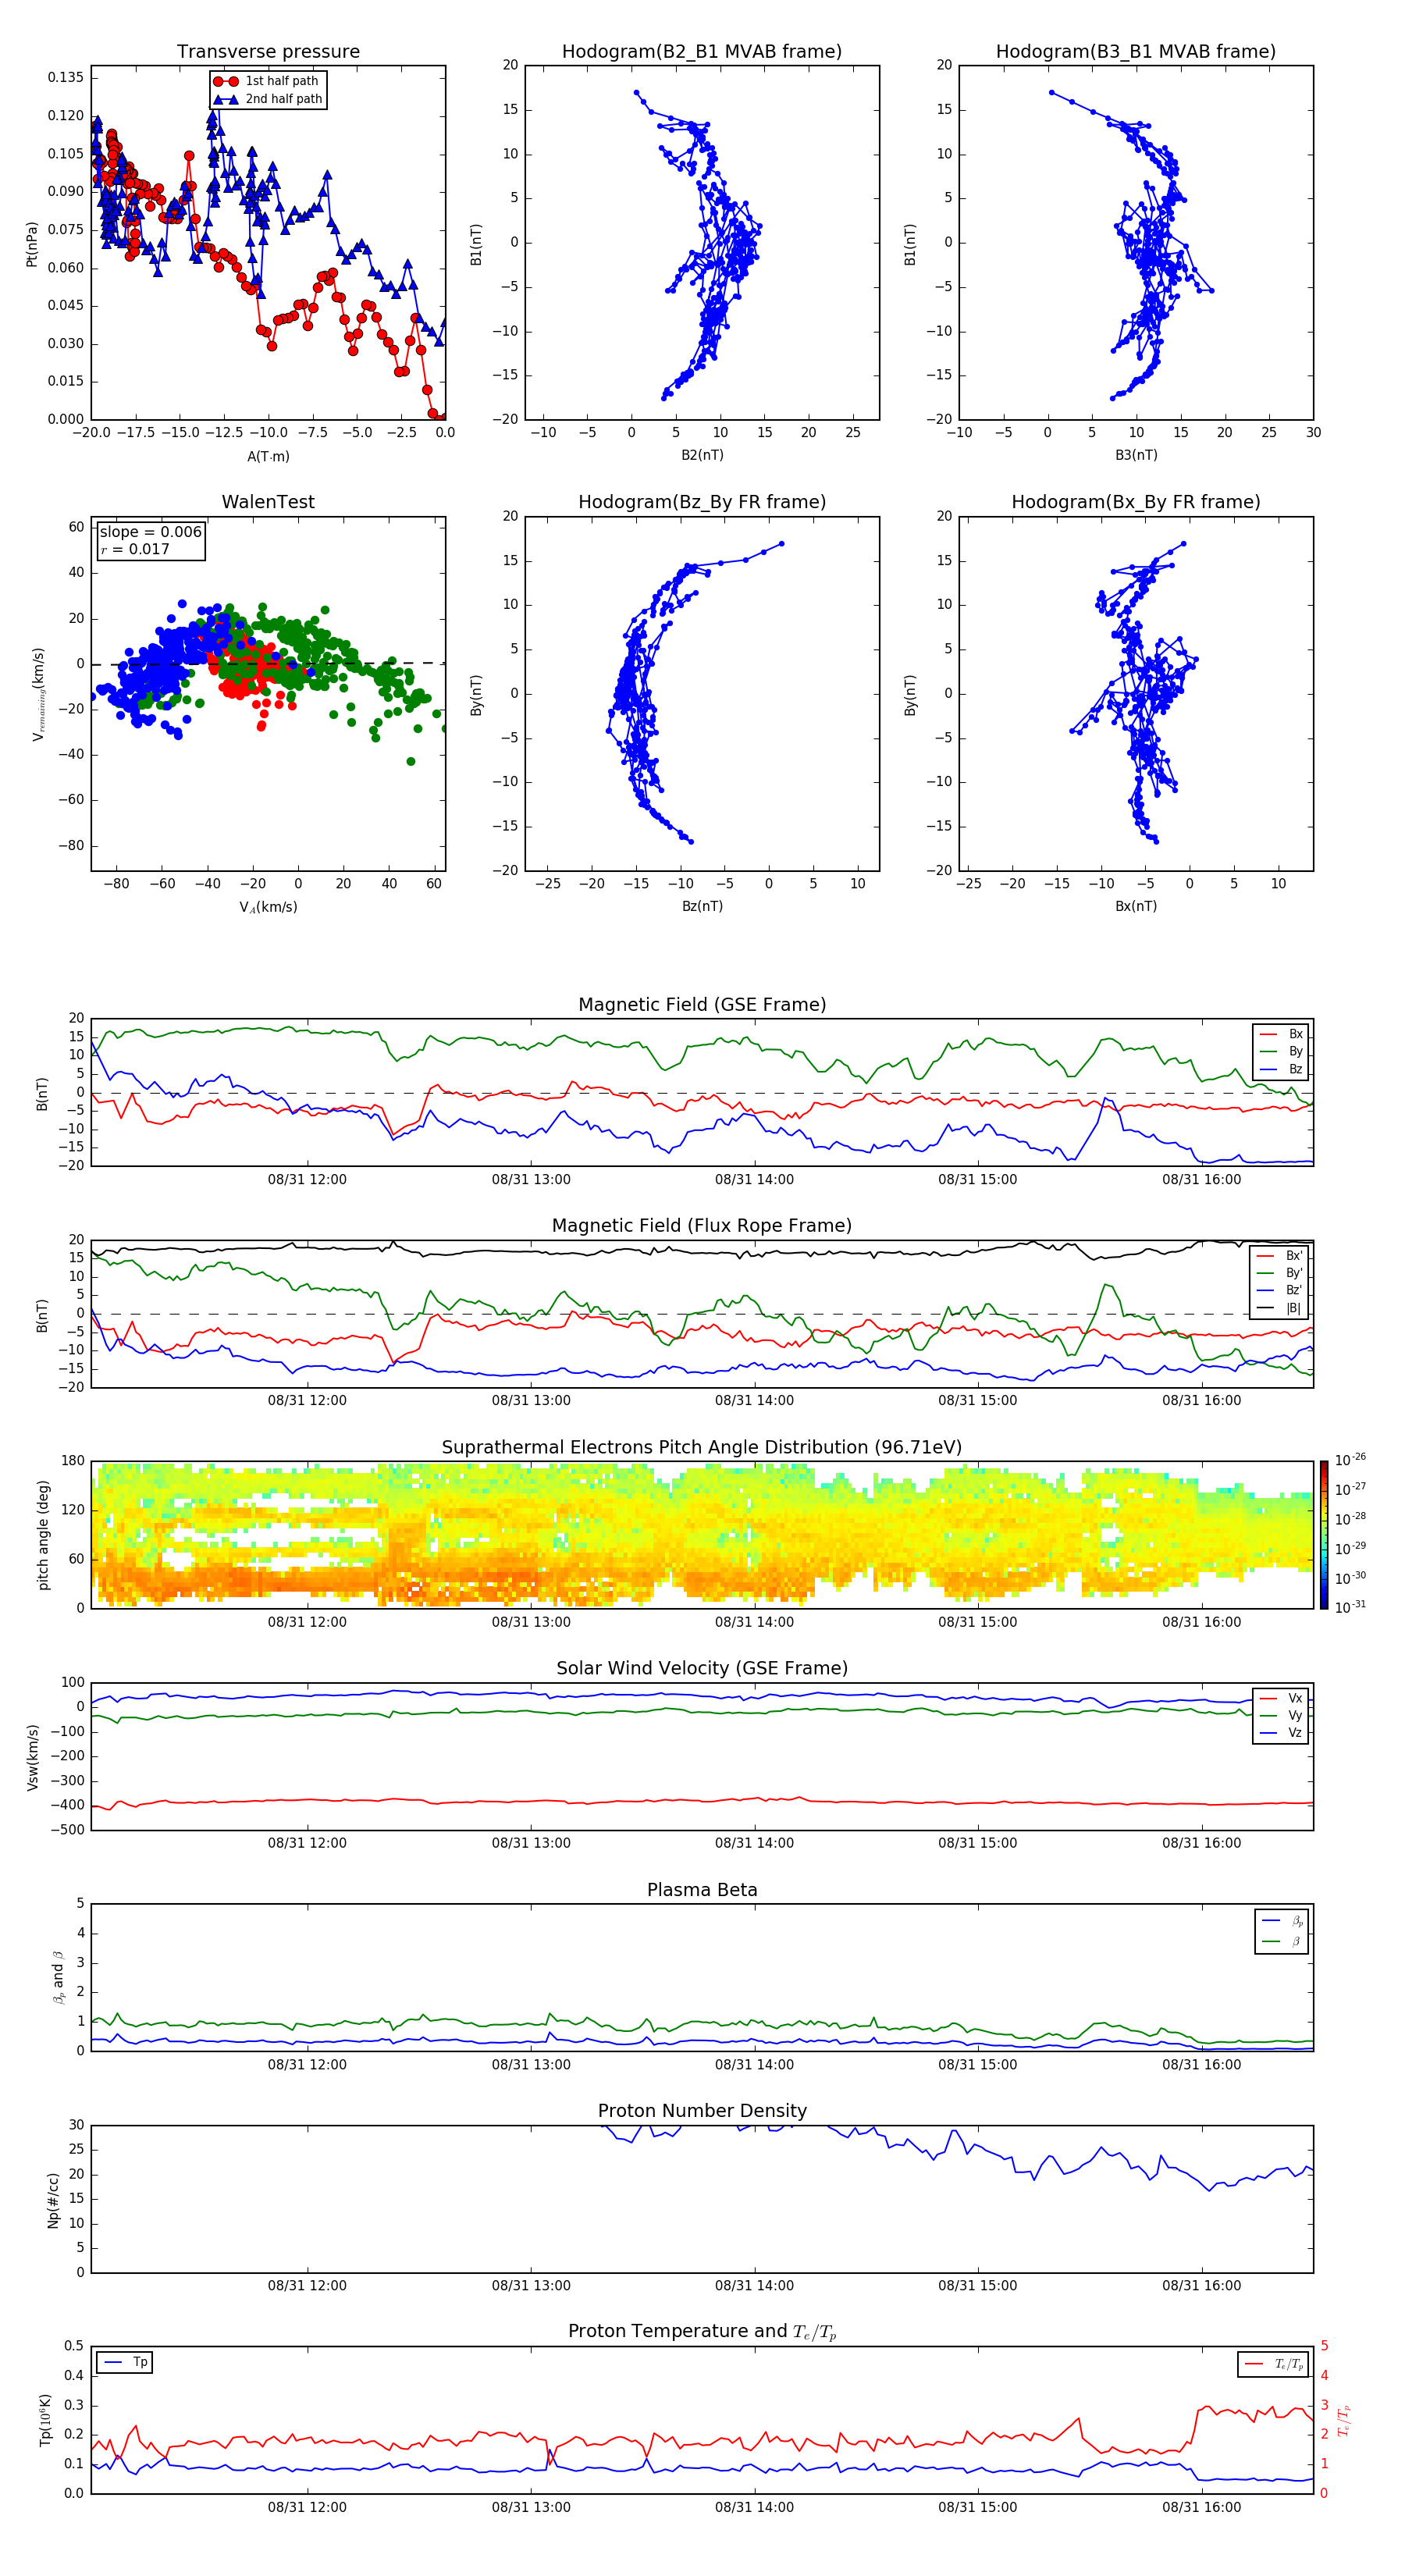Click the Tp legend entry in temperature panel
The image size is (1405, 2576).
[125, 2362]
